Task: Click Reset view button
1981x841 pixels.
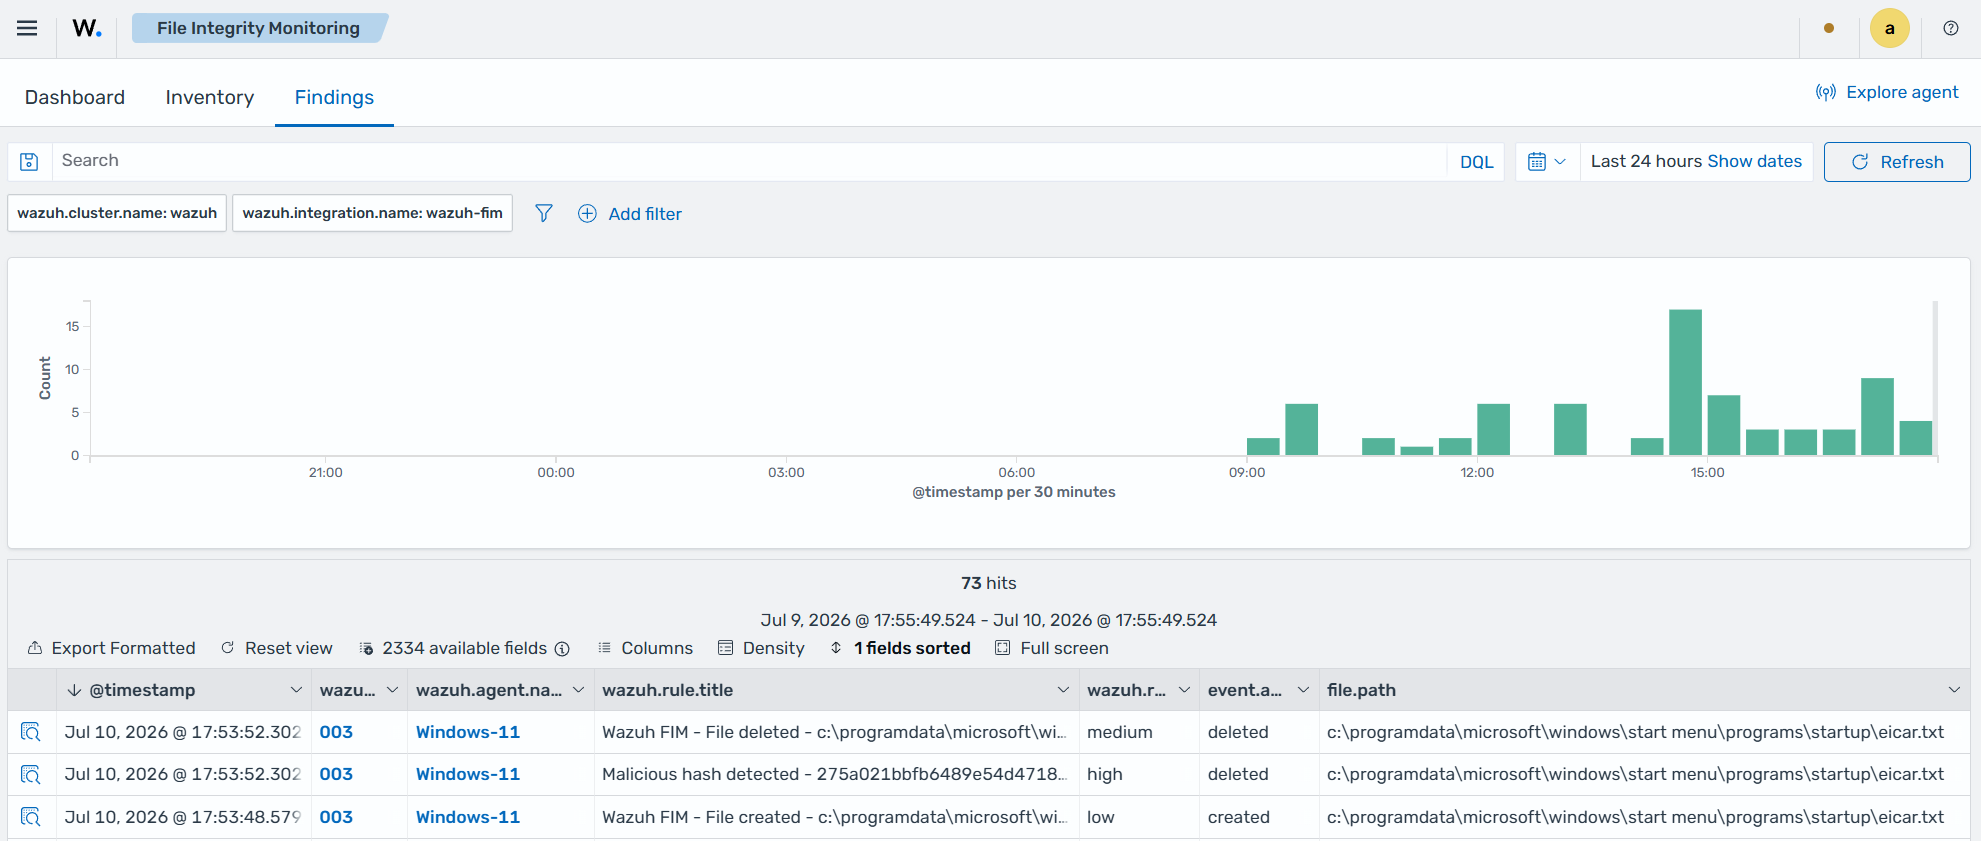Action: [277, 648]
